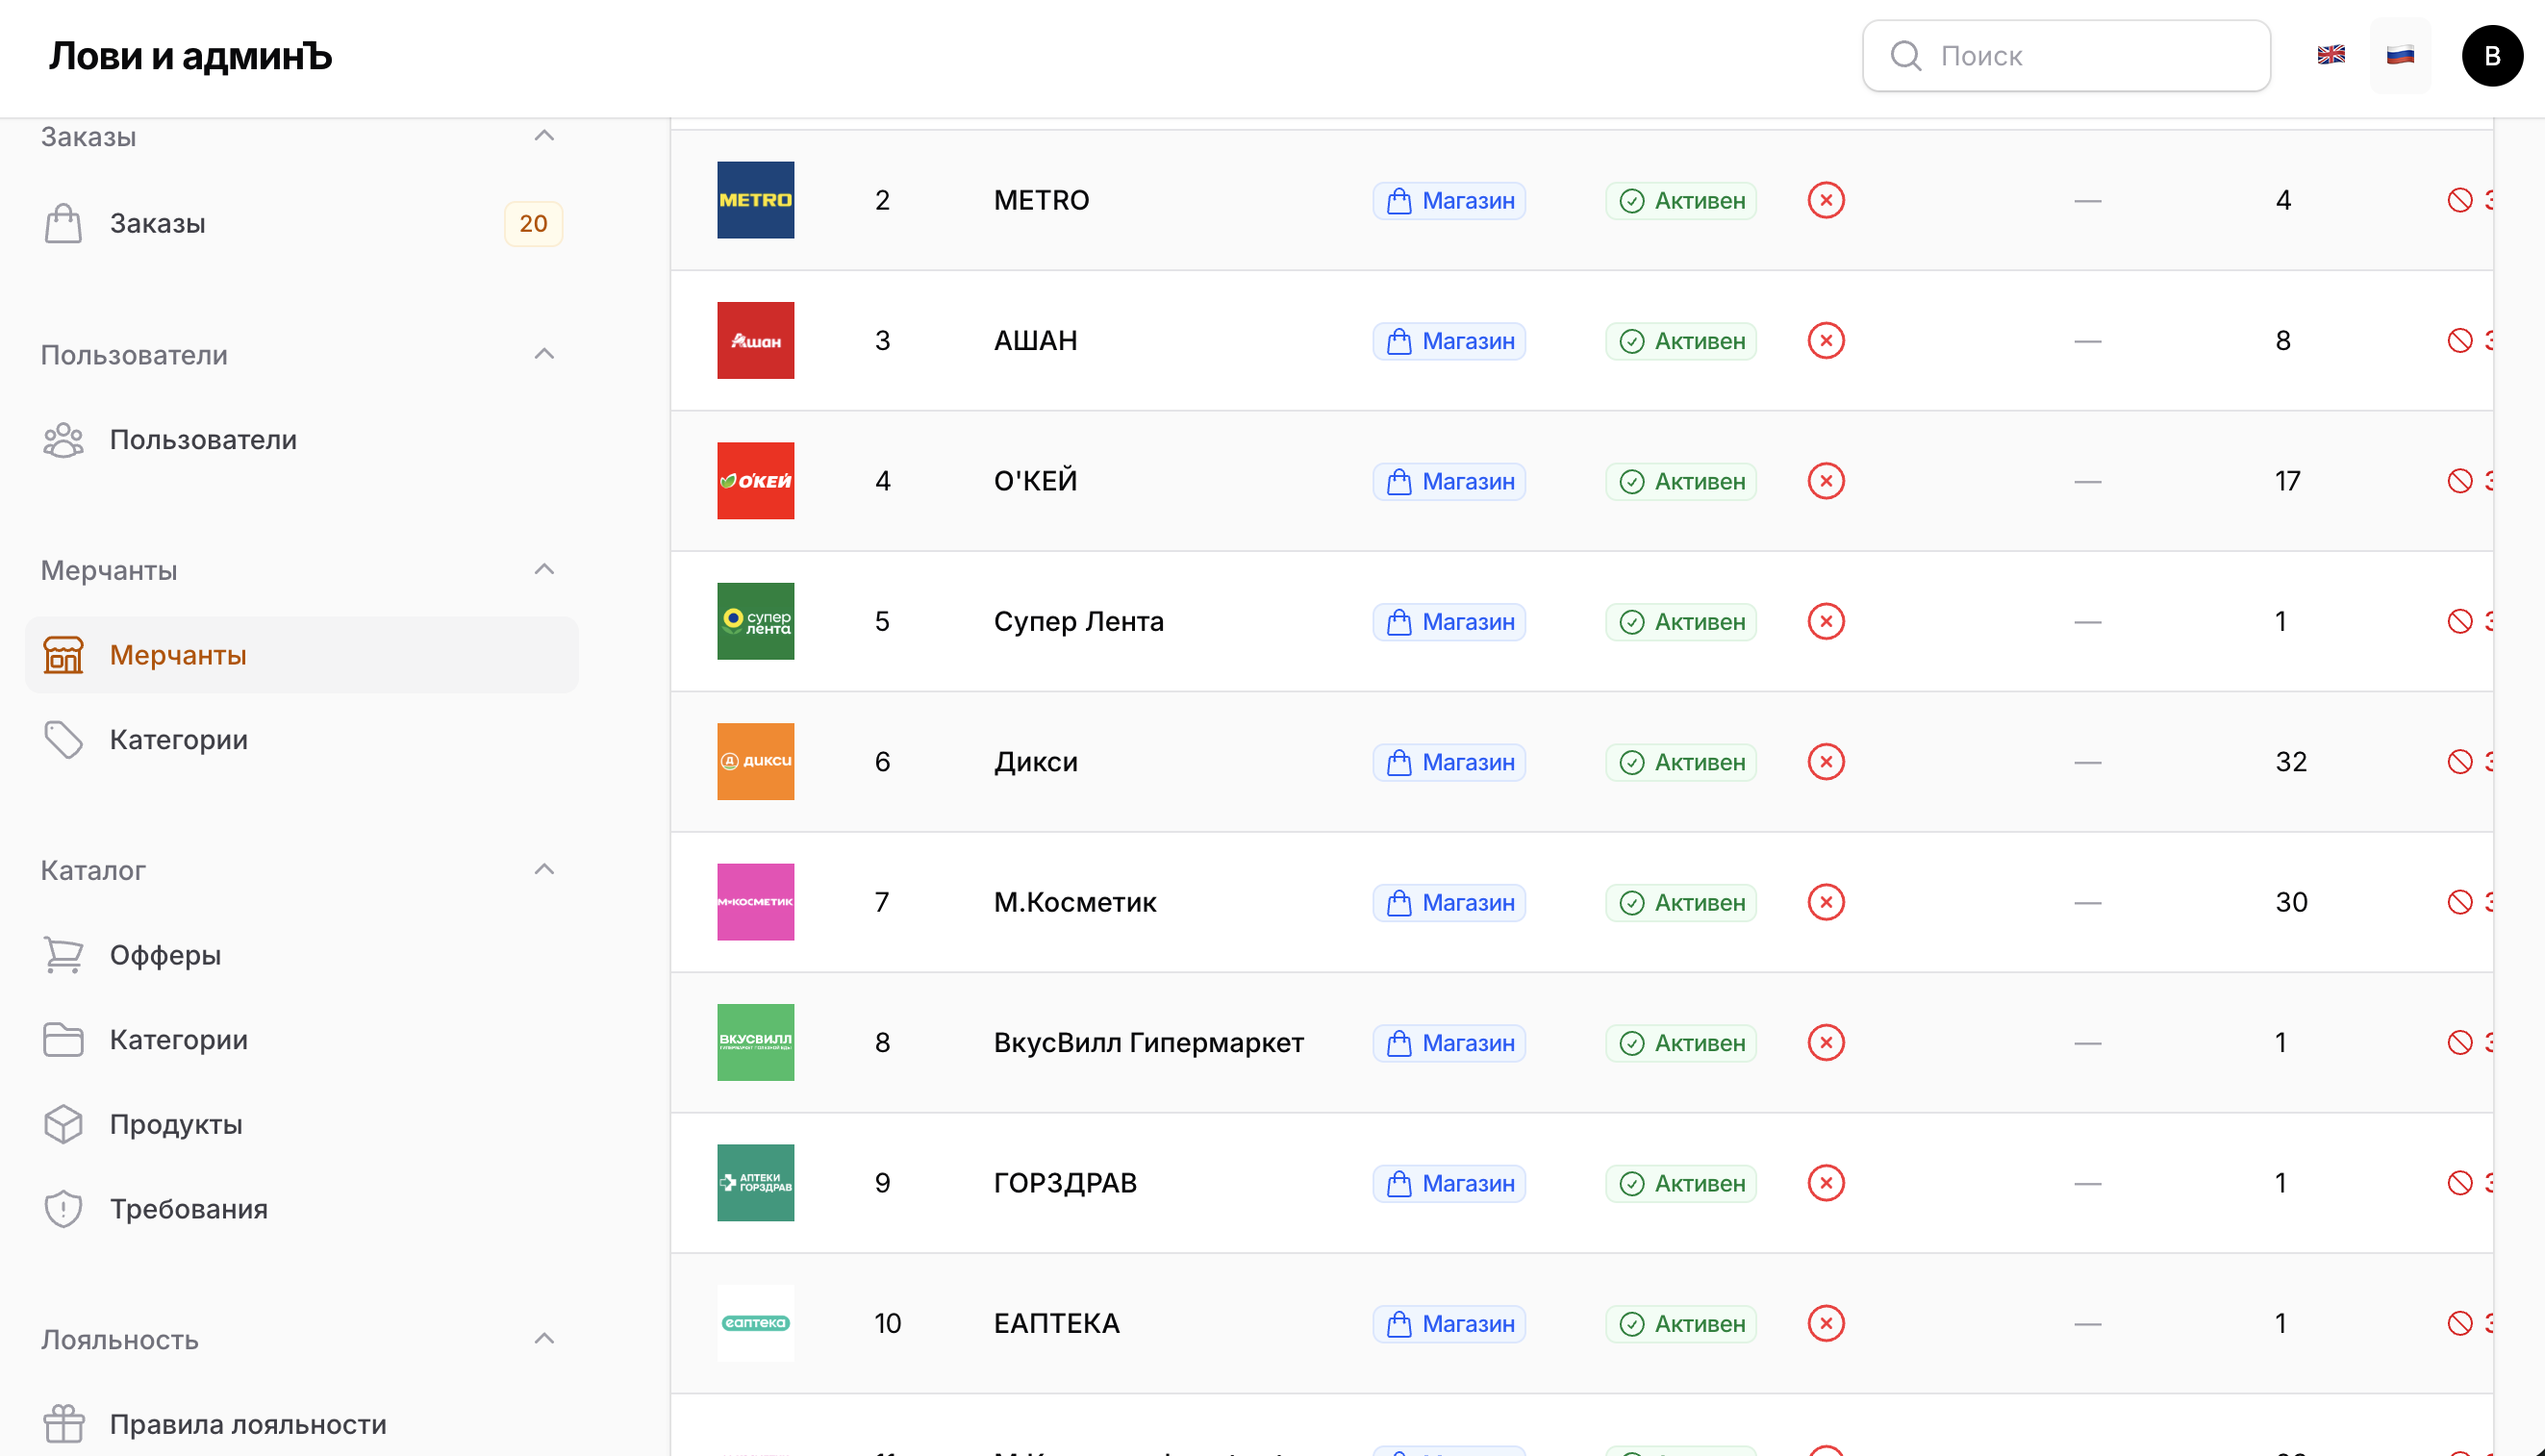This screenshot has width=2545, height=1456.
Task: Click the count 32 in Дикси row
Action: click(x=2290, y=762)
